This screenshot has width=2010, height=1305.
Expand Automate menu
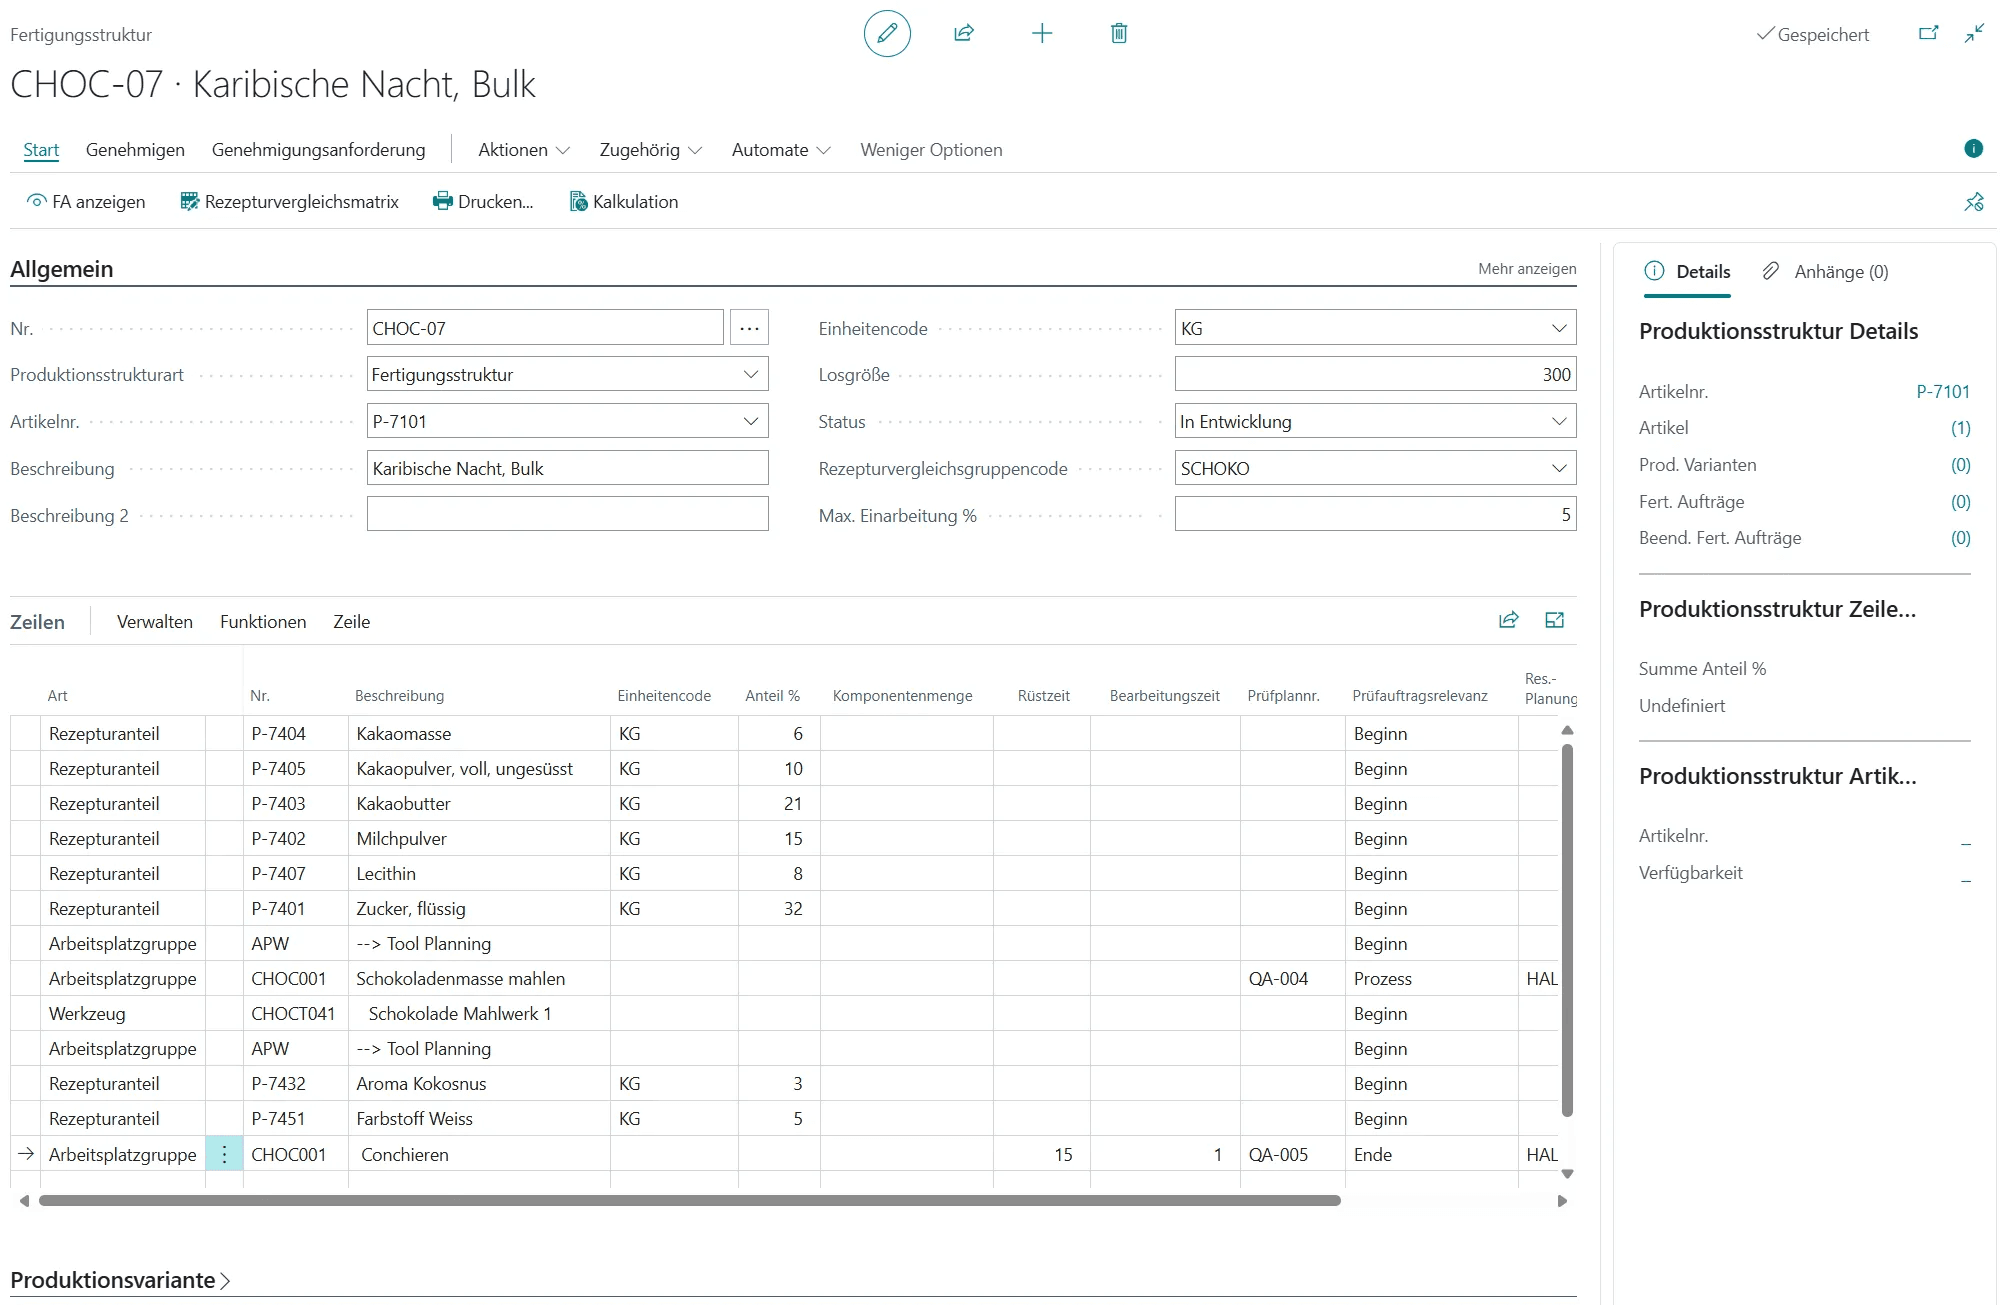[781, 150]
